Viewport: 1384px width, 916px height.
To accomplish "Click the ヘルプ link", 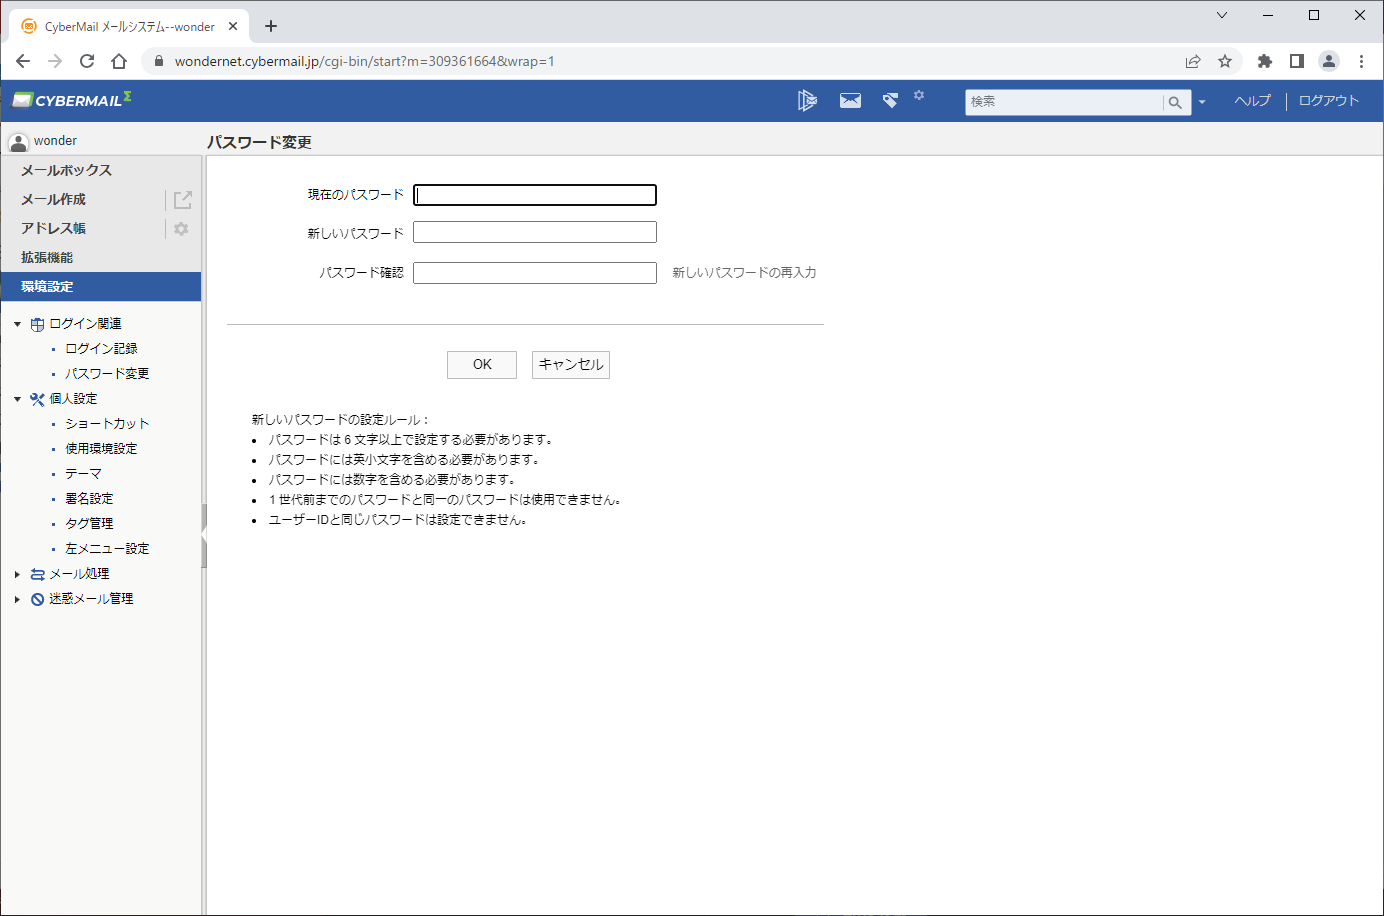I will point(1252,101).
